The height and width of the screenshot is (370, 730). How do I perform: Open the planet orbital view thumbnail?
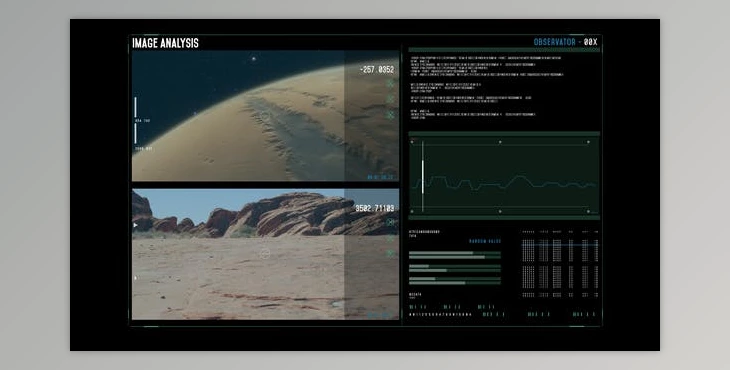click(265, 115)
